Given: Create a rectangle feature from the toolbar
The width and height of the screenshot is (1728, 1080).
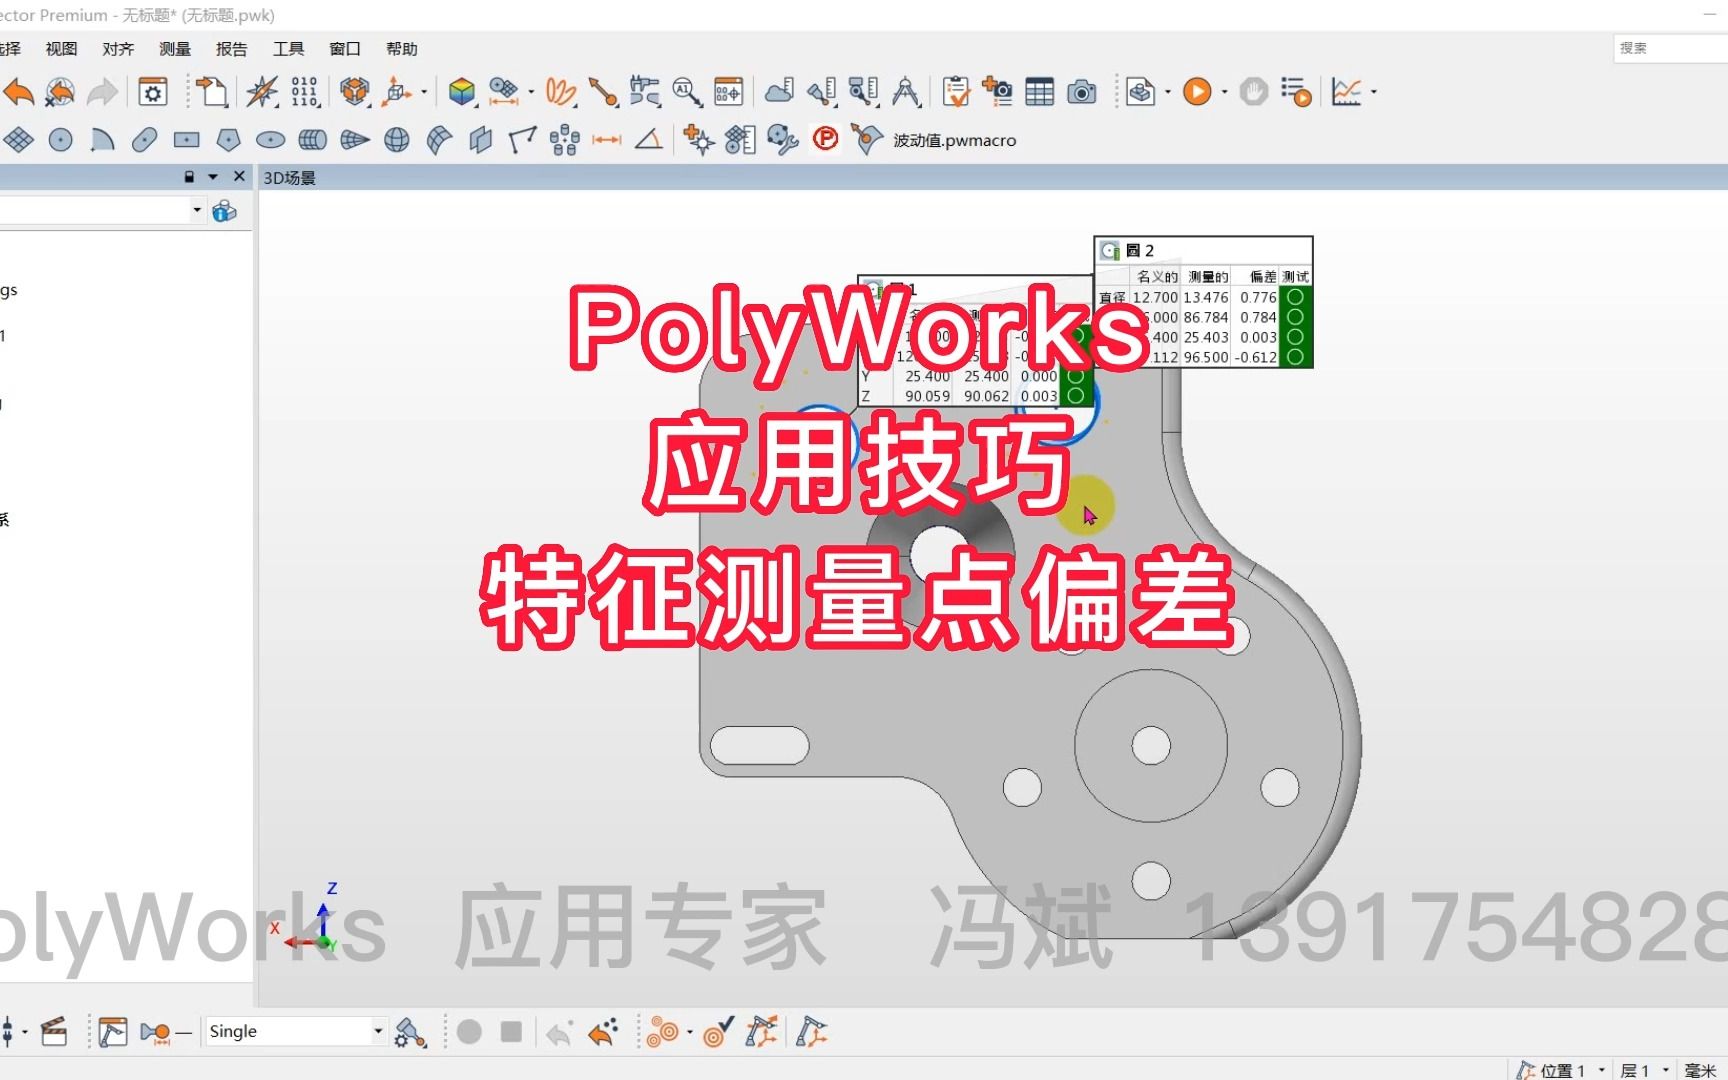Looking at the screenshot, I should pyautogui.click(x=187, y=140).
